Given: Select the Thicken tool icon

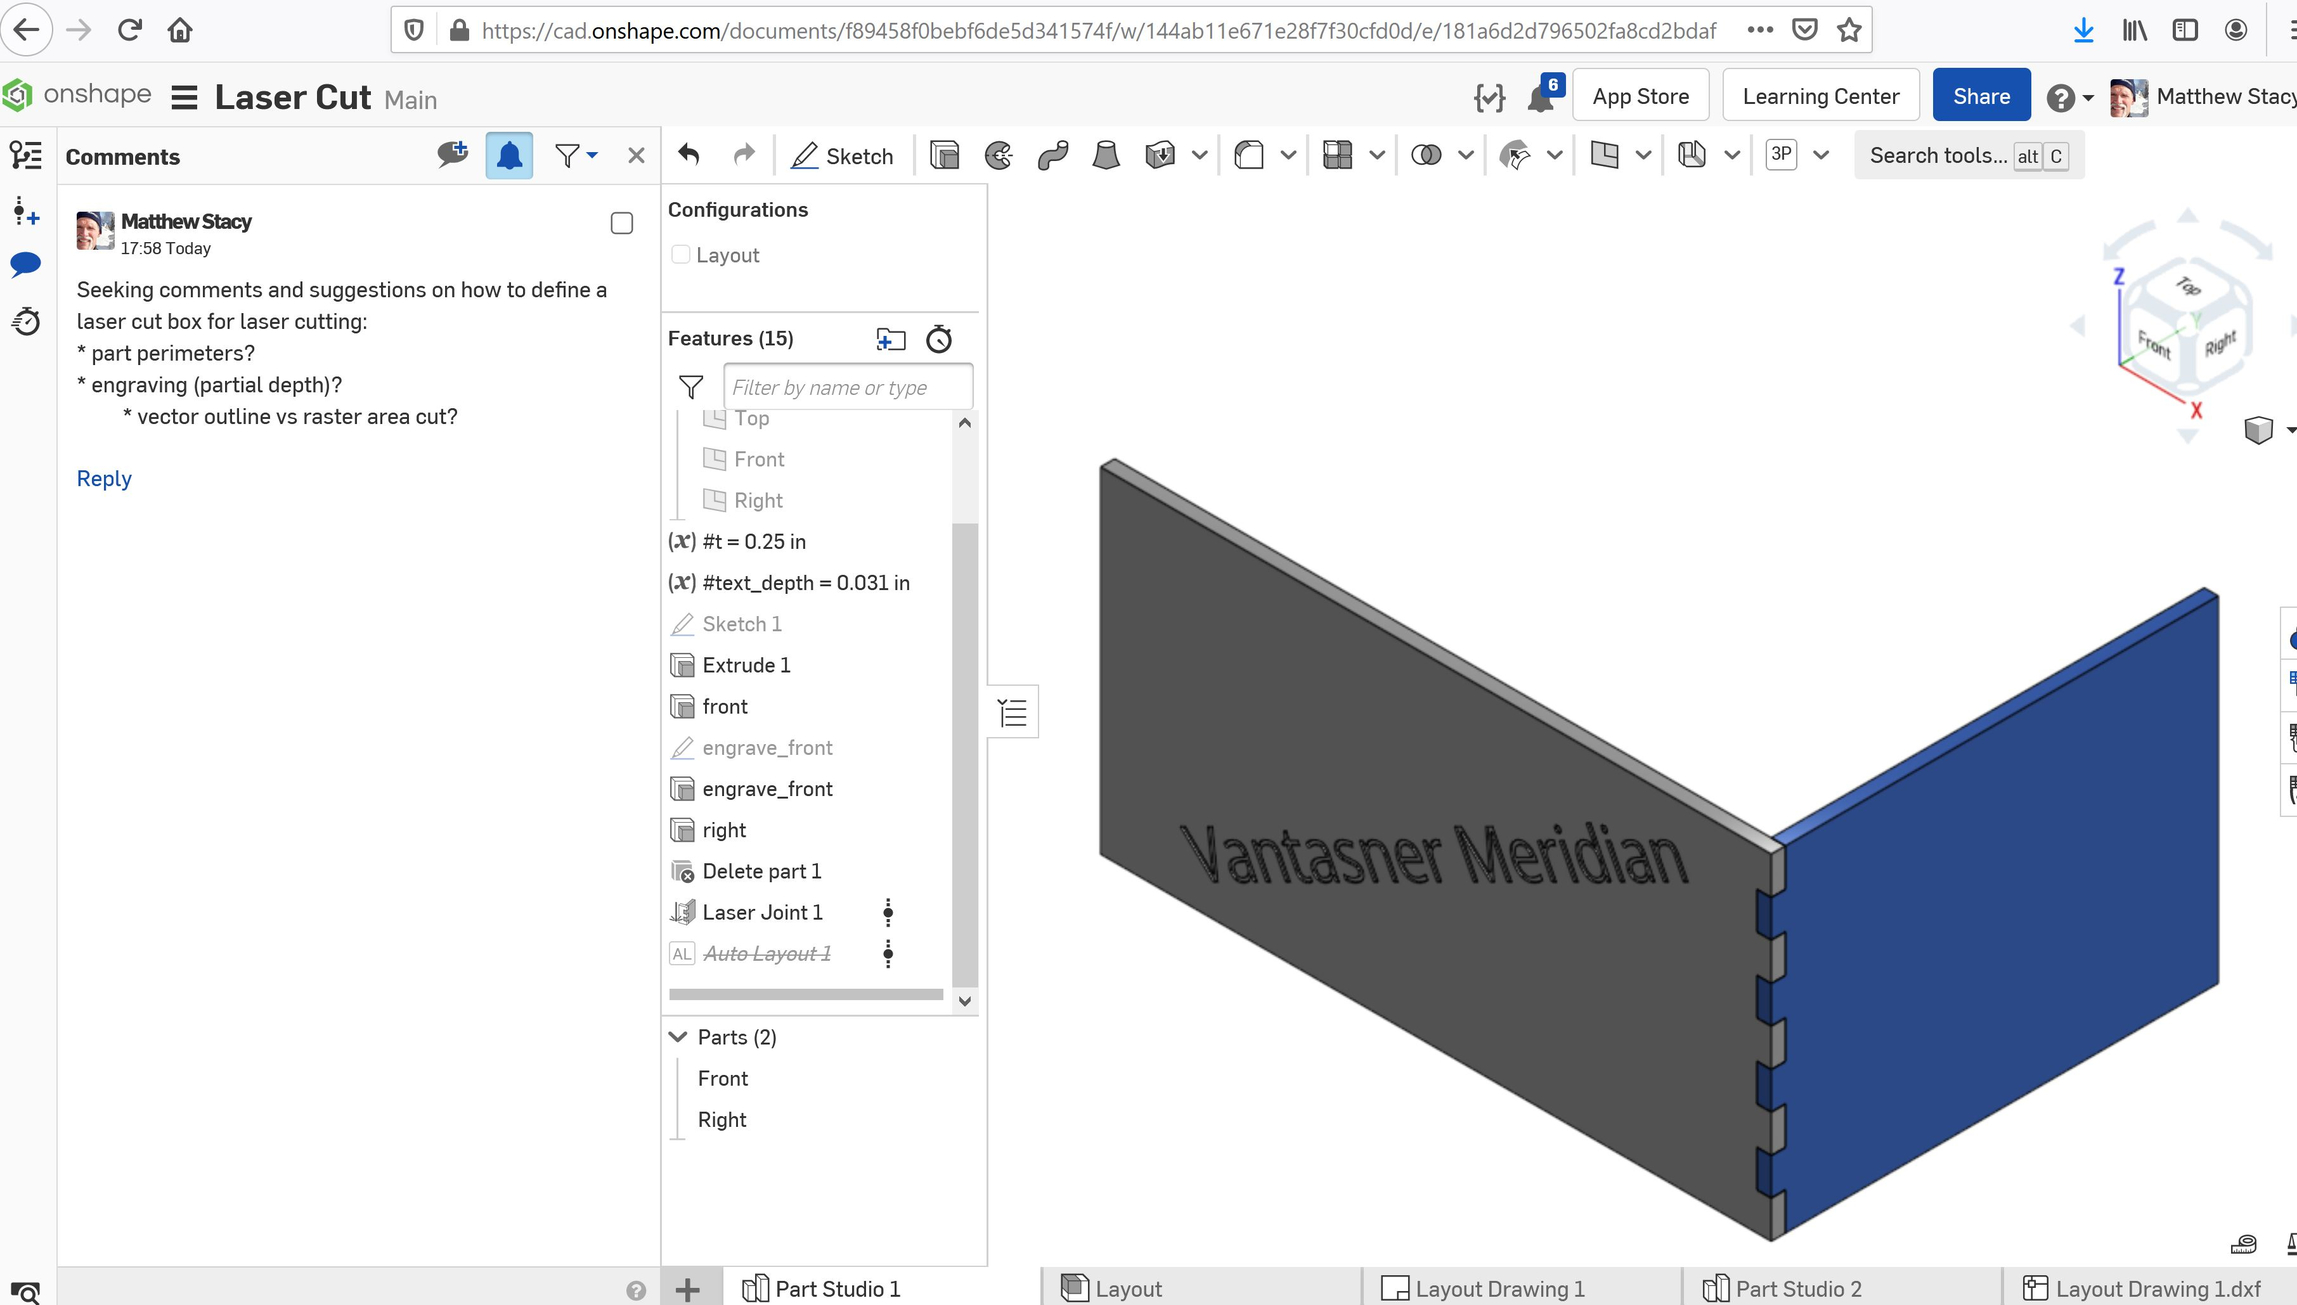Looking at the screenshot, I should pos(1160,155).
